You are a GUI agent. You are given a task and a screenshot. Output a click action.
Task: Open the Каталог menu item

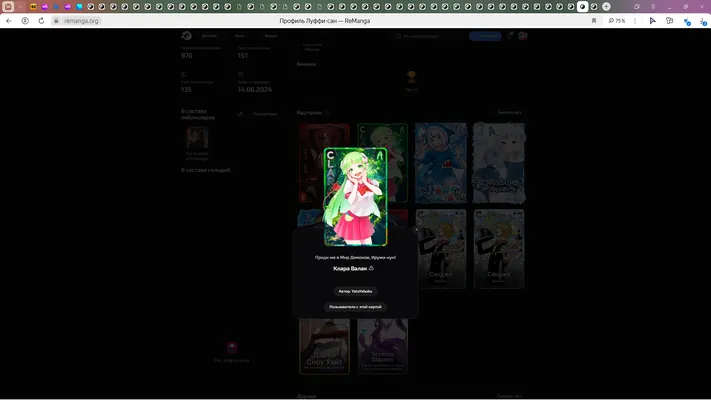click(x=209, y=36)
